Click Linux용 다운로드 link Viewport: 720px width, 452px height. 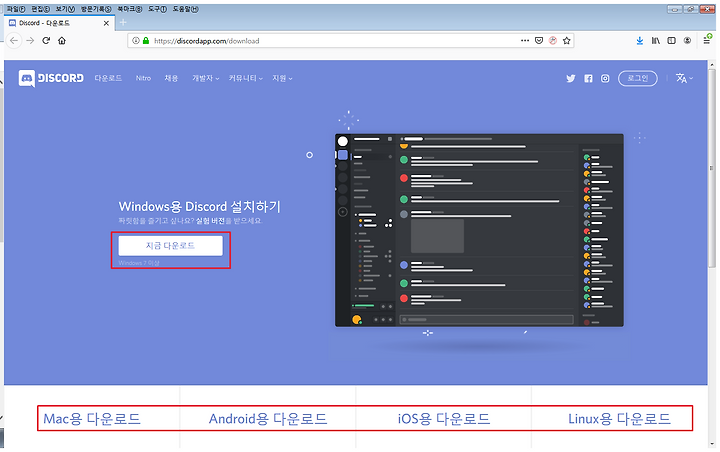(619, 418)
